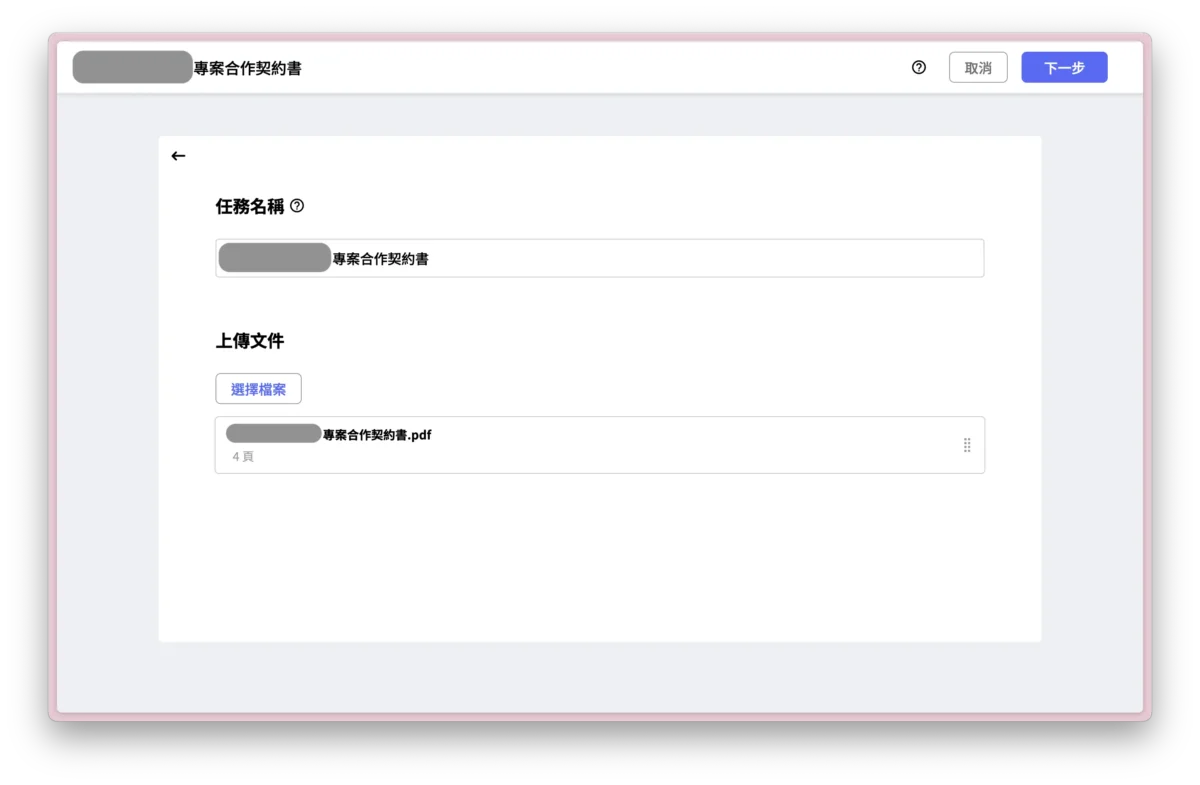Click the help icon in the top toolbar
The width and height of the screenshot is (1200, 785).
tap(918, 67)
